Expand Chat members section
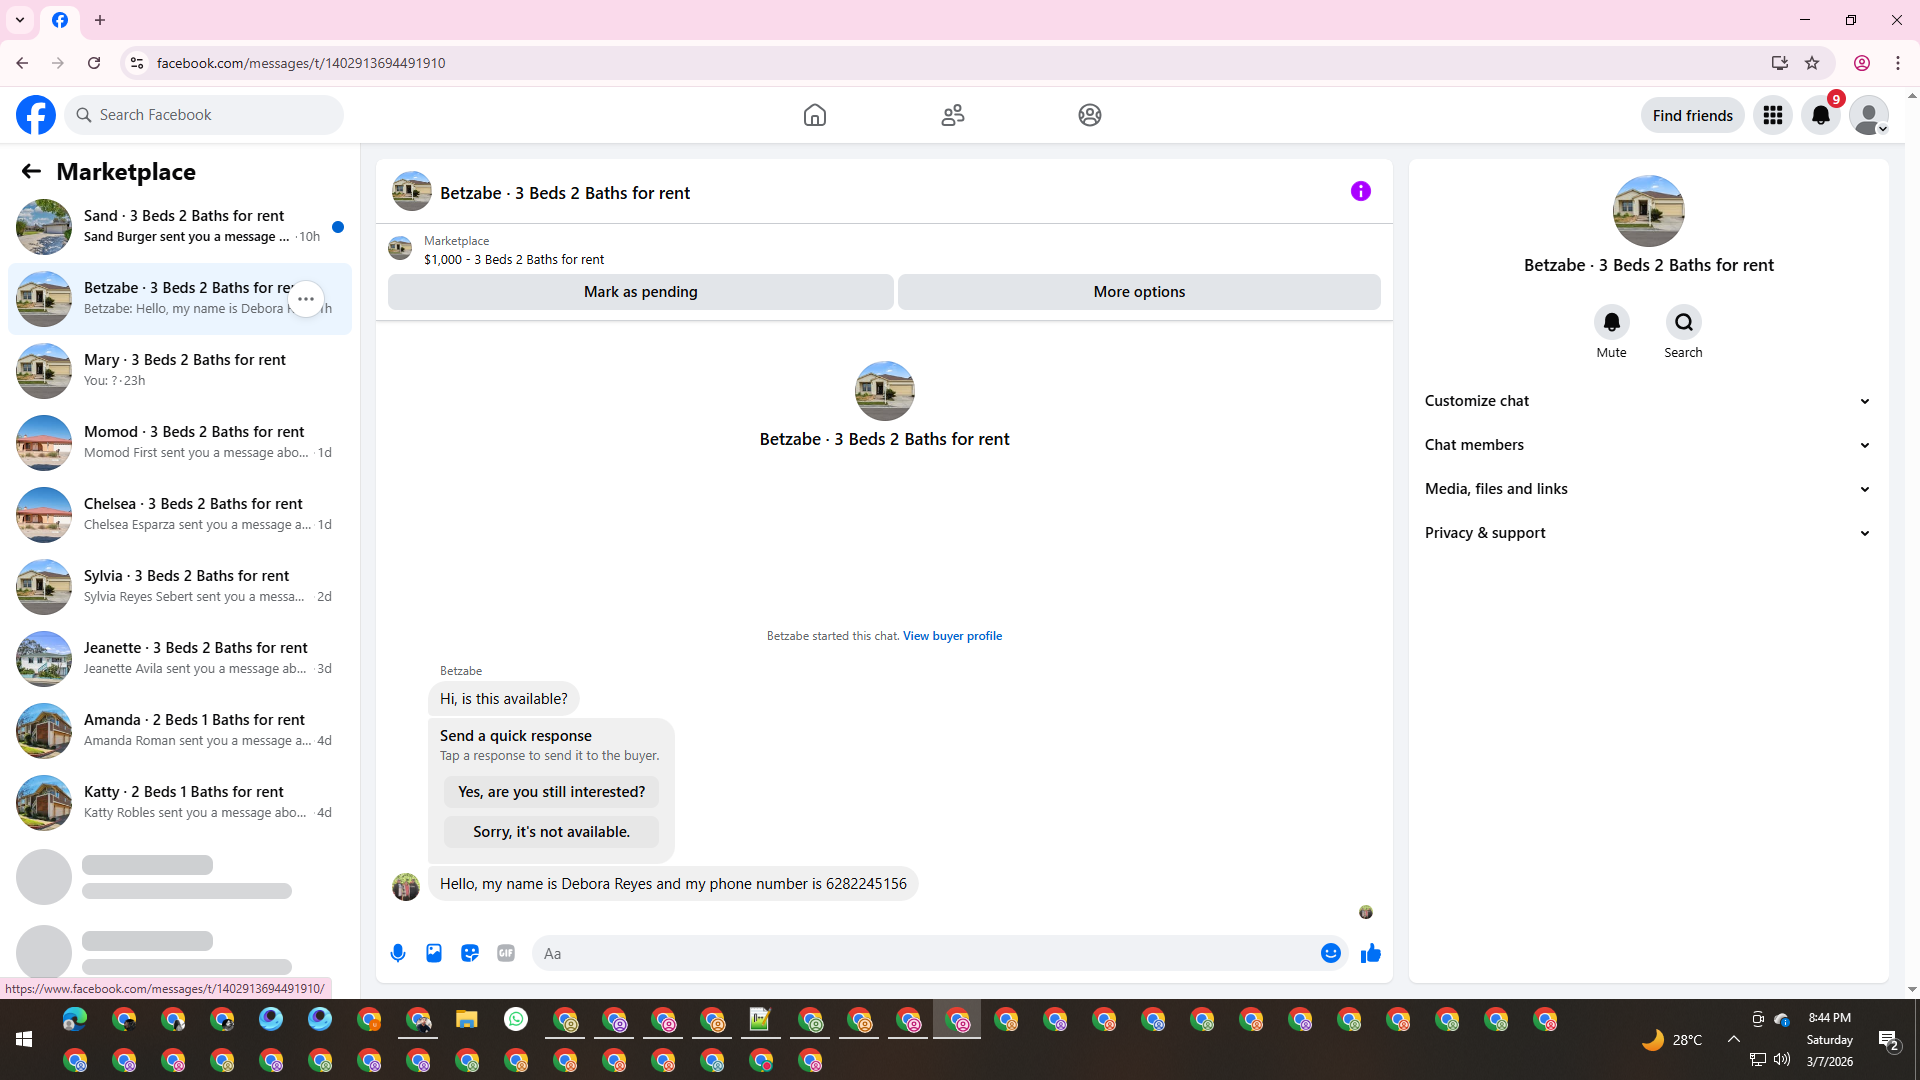1920x1080 pixels. pos(1648,445)
